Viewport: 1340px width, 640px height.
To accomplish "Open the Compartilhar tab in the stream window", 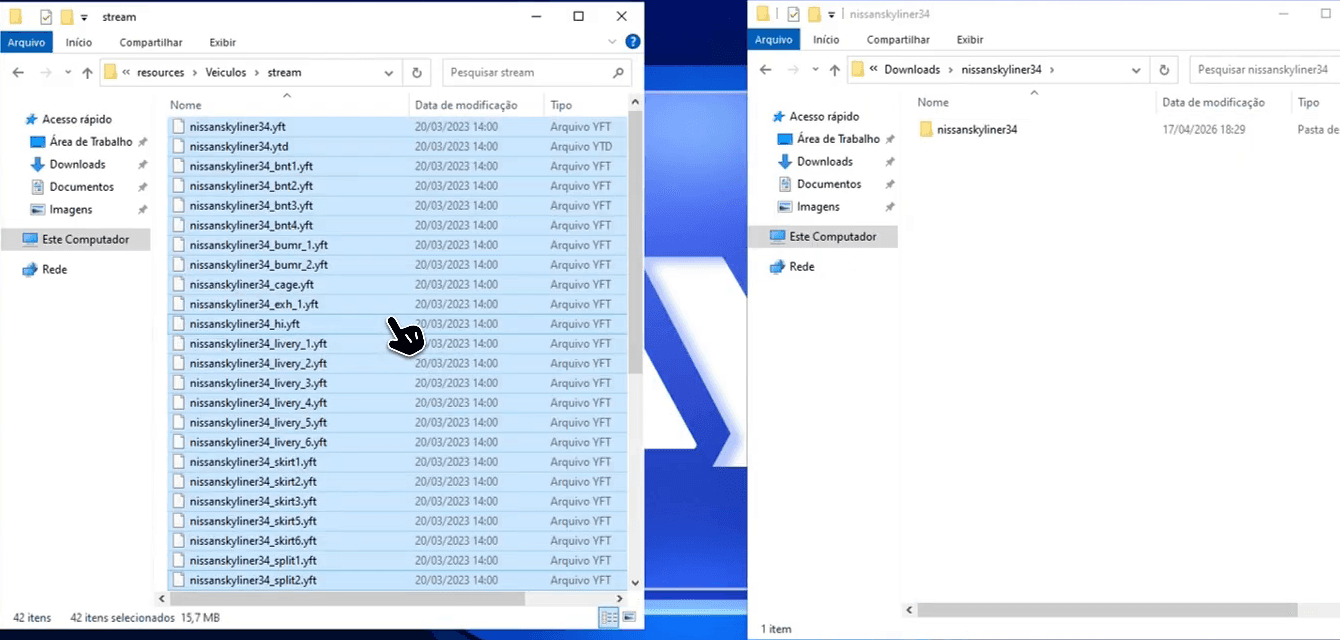I will pos(151,42).
